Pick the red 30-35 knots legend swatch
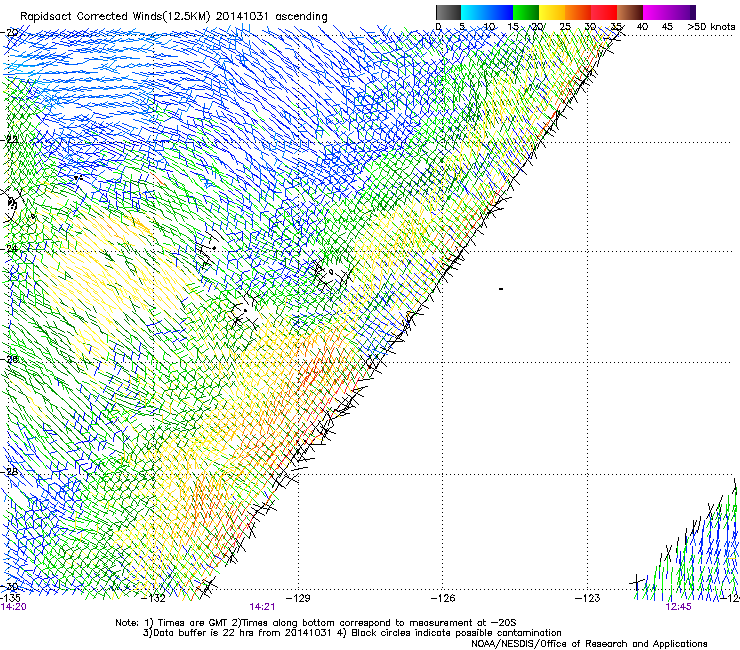Image resolution: width=740 pixels, height=650 pixels. (604, 12)
